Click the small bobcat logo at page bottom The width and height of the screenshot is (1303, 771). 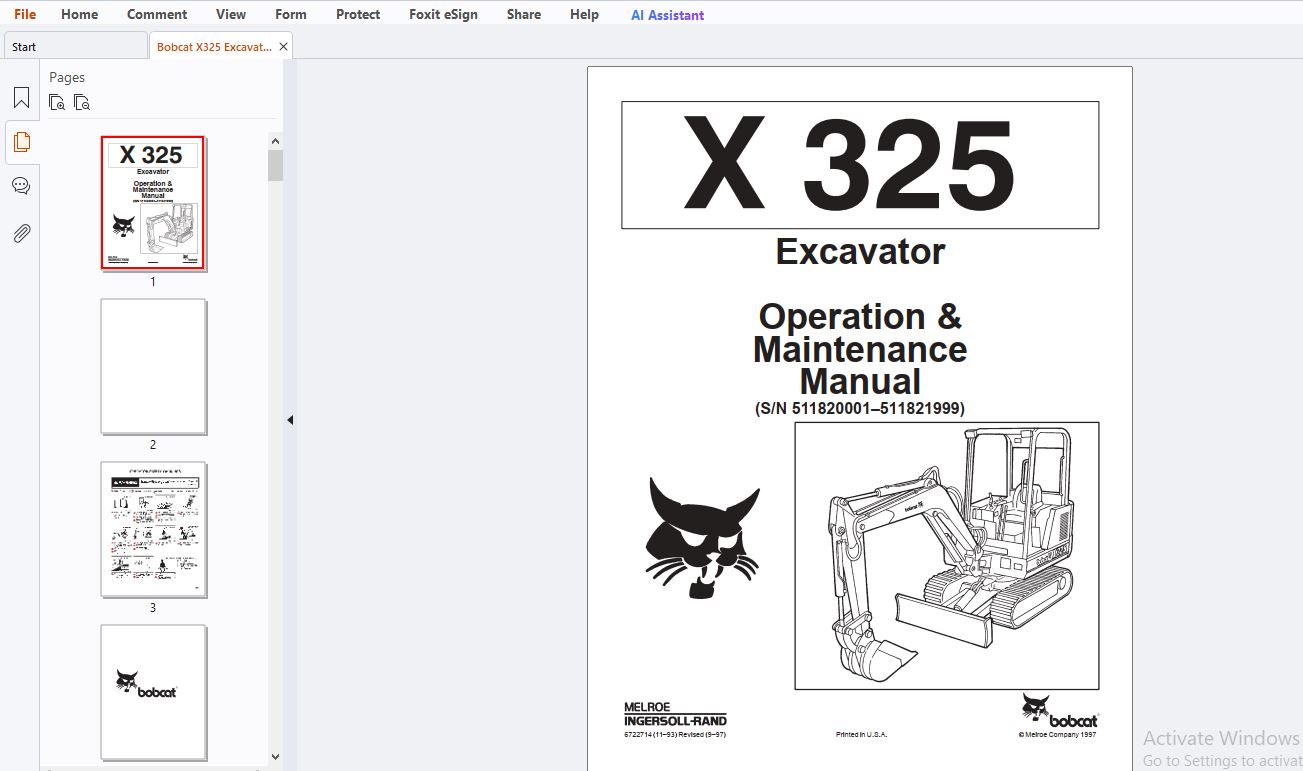coord(1059,711)
